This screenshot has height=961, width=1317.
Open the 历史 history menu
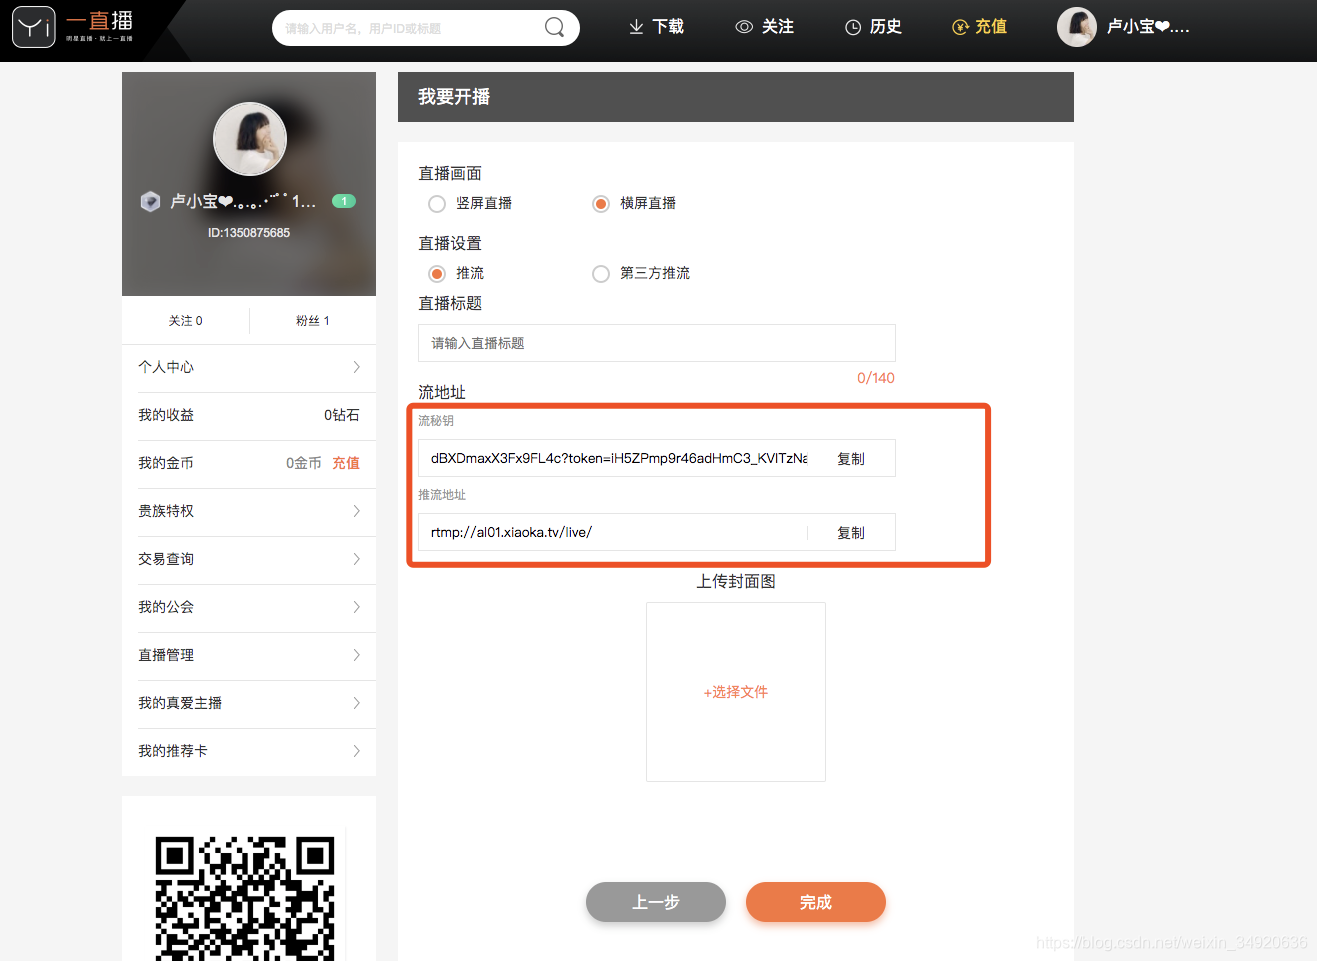[x=873, y=27]
